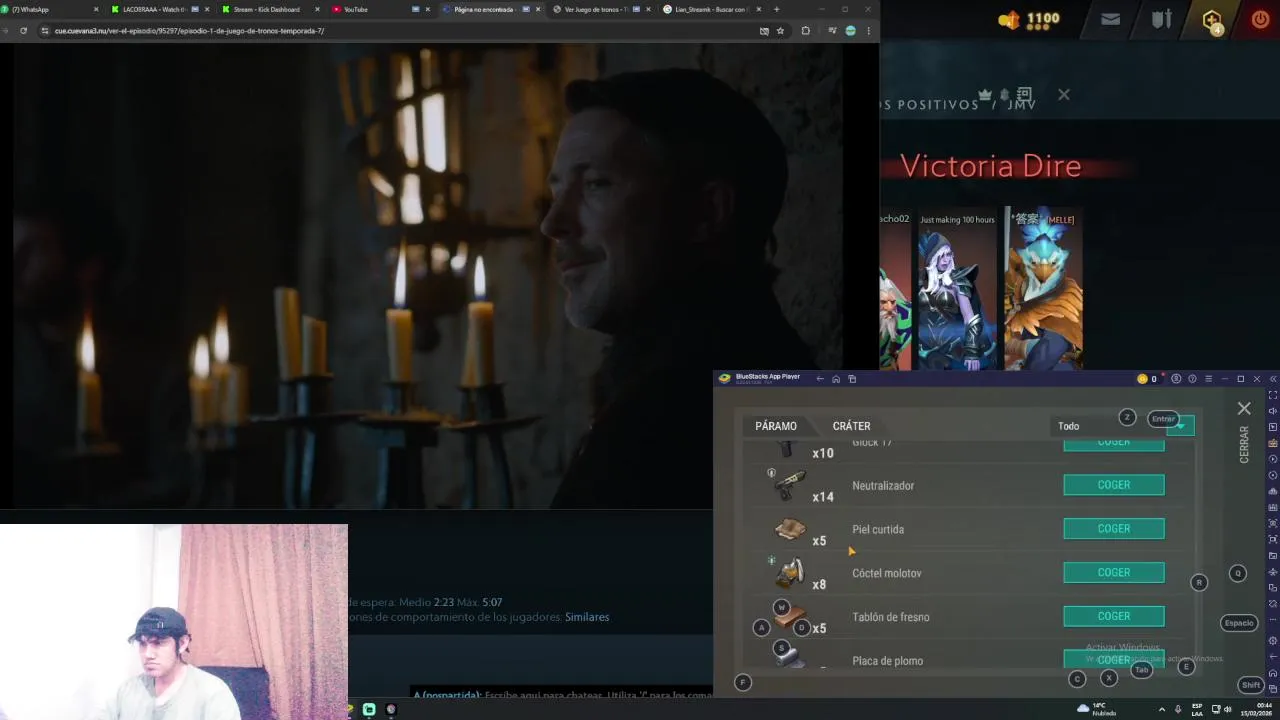Viewport: 1280px width, 720px height.
Task: Open the browser extensions puzzle icon
Action: click(x=805, y=31)
